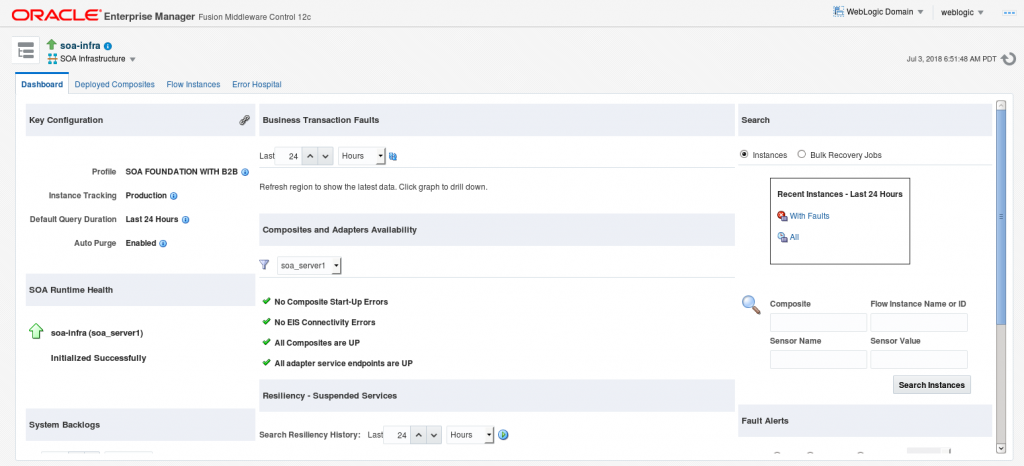
Task: Click the dashboard vertical scrollbar thumb
Action: click(x=1000, y=217)
